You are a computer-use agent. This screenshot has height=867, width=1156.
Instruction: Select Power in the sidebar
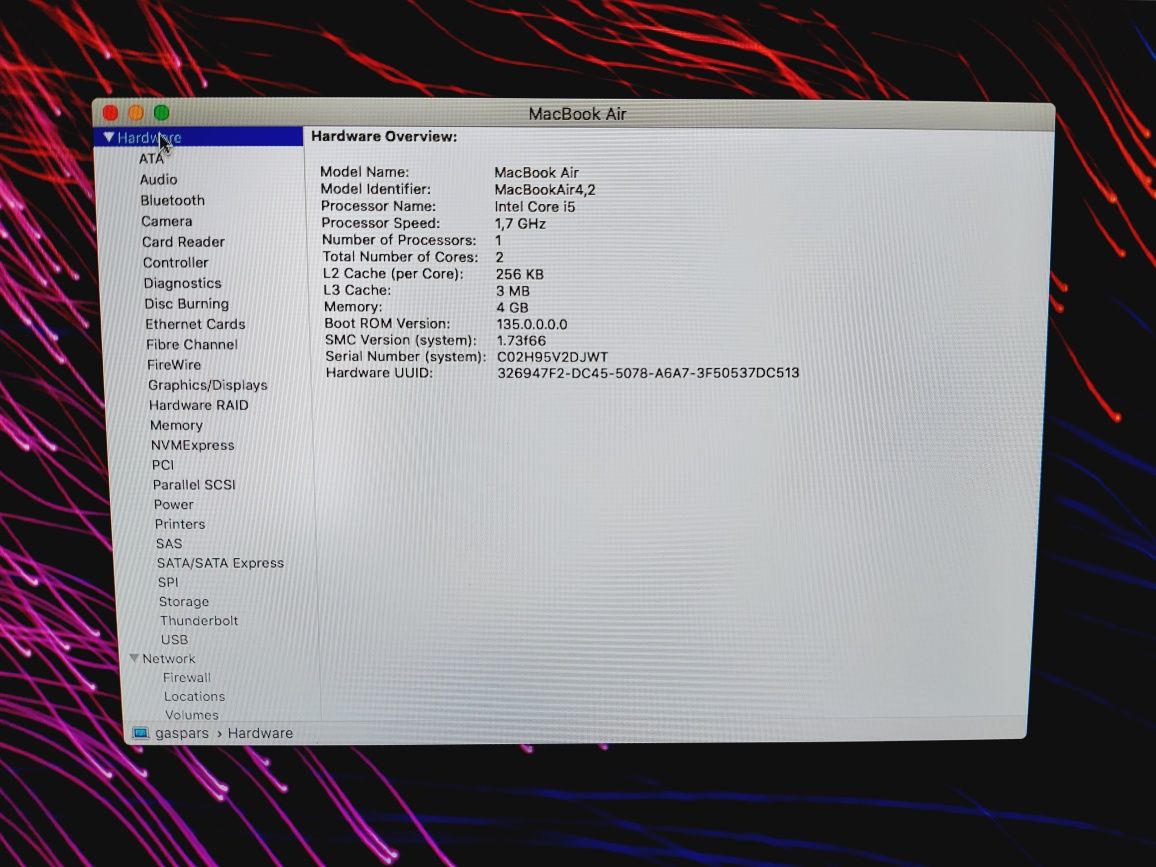(173, 504)
